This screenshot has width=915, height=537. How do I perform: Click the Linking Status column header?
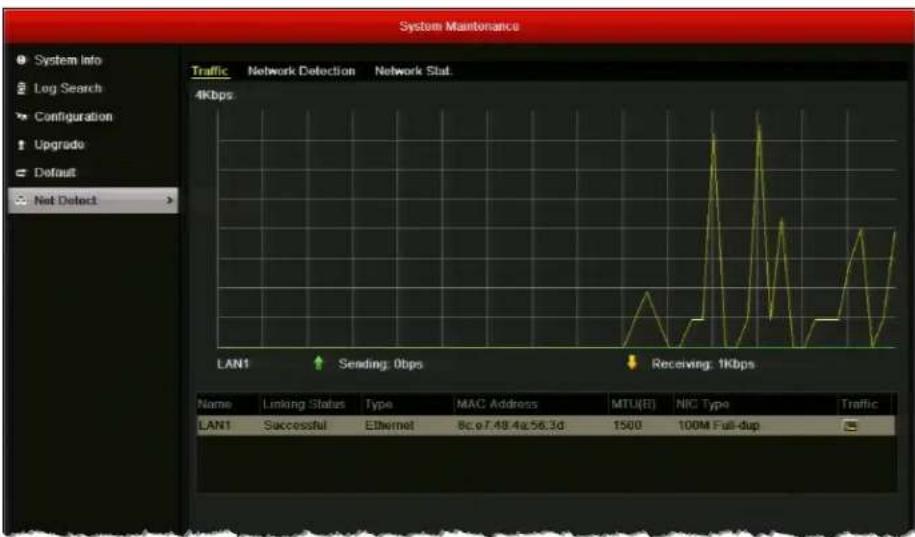303,404
